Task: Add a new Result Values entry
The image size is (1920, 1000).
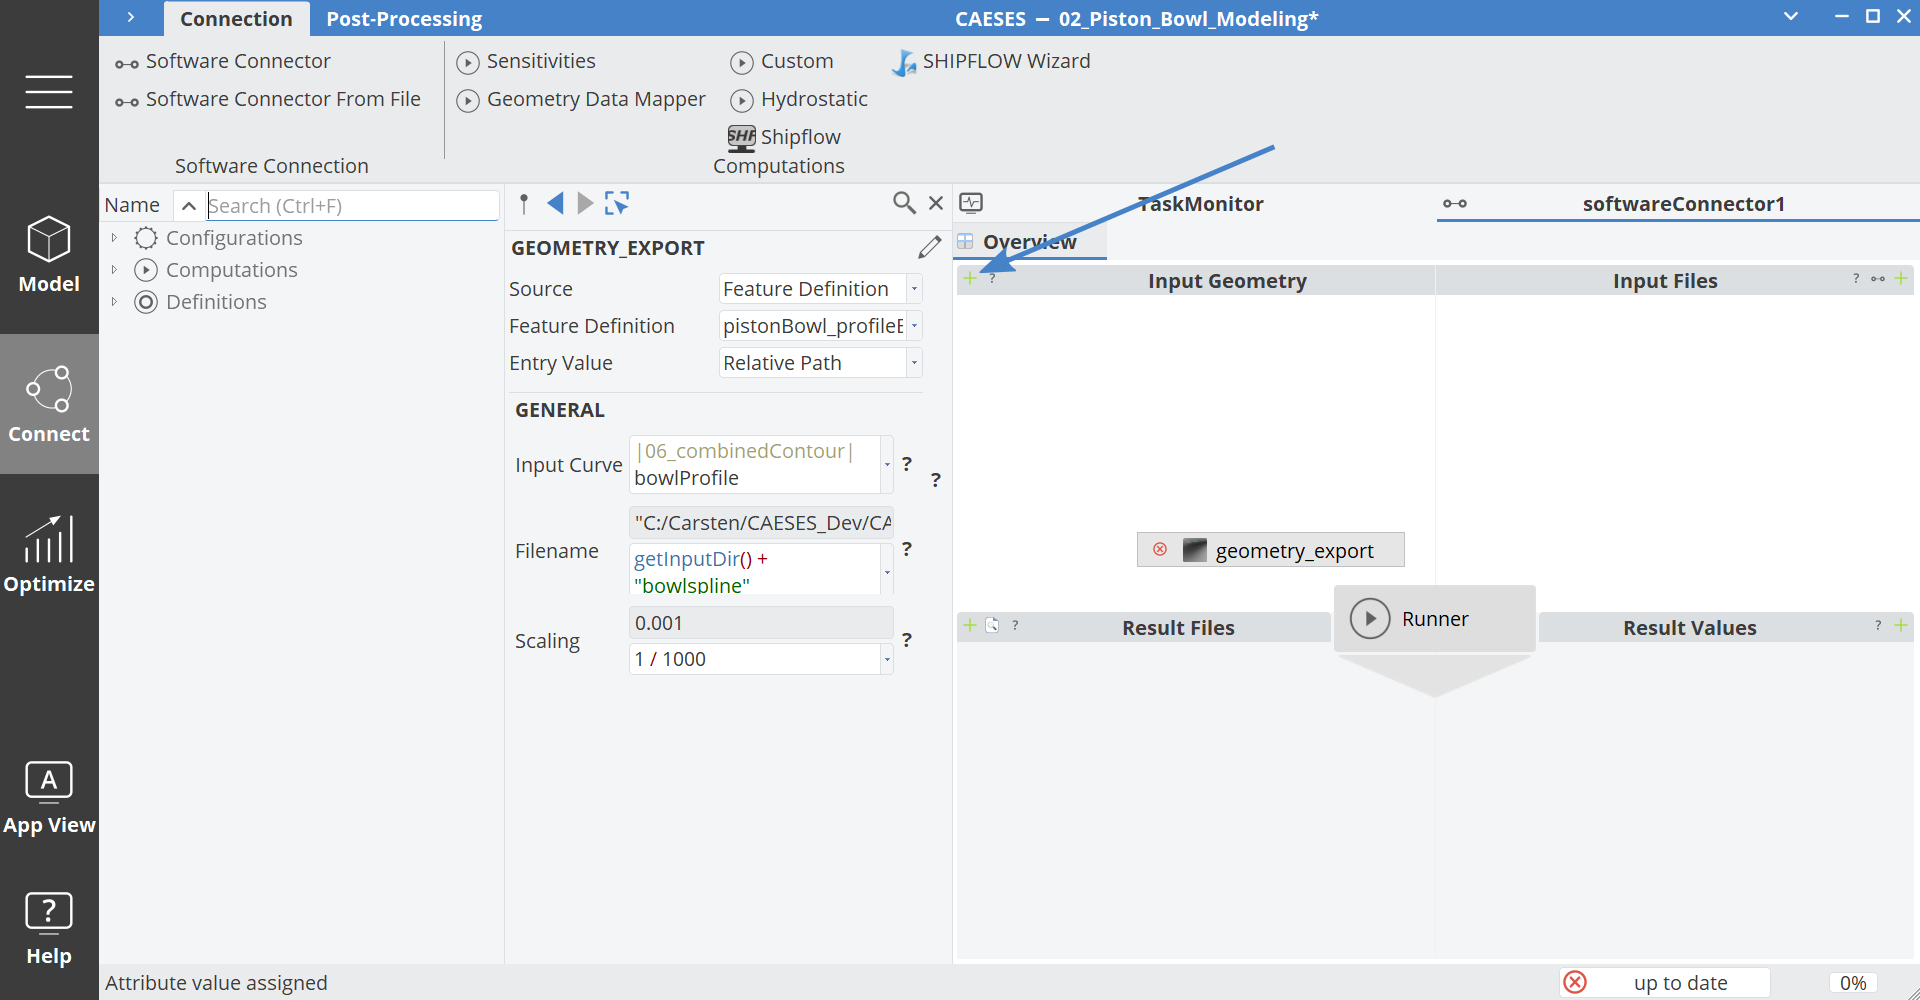Action: coord(1901,625)
